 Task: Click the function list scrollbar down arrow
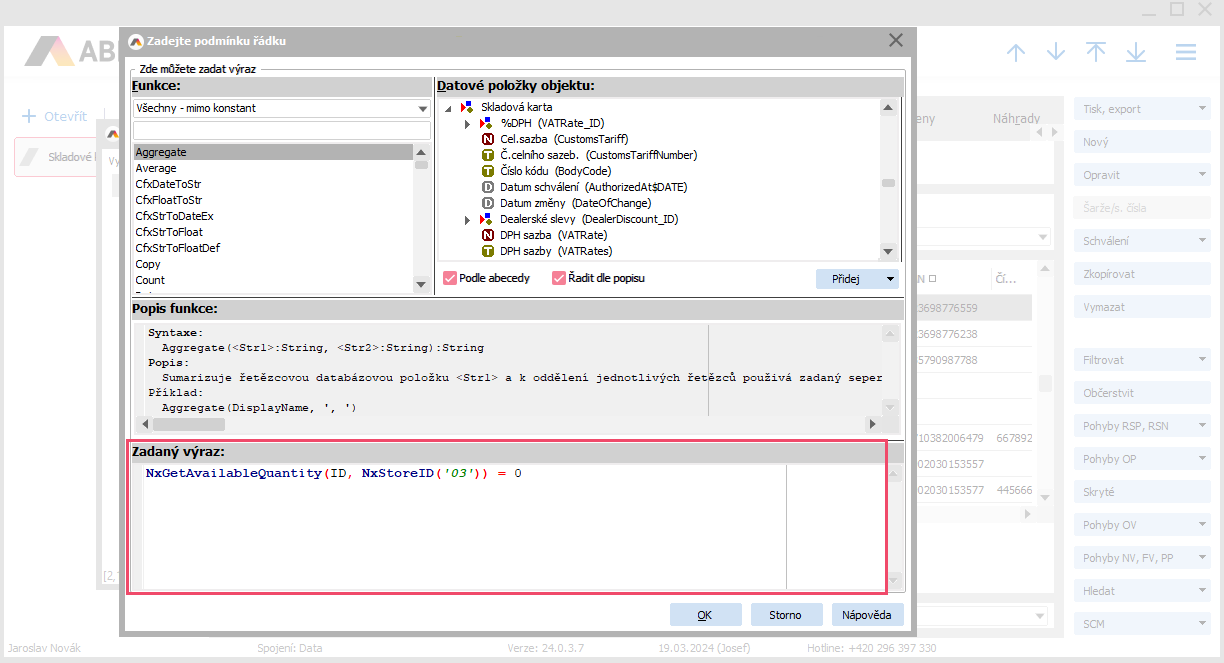point(421,285)
